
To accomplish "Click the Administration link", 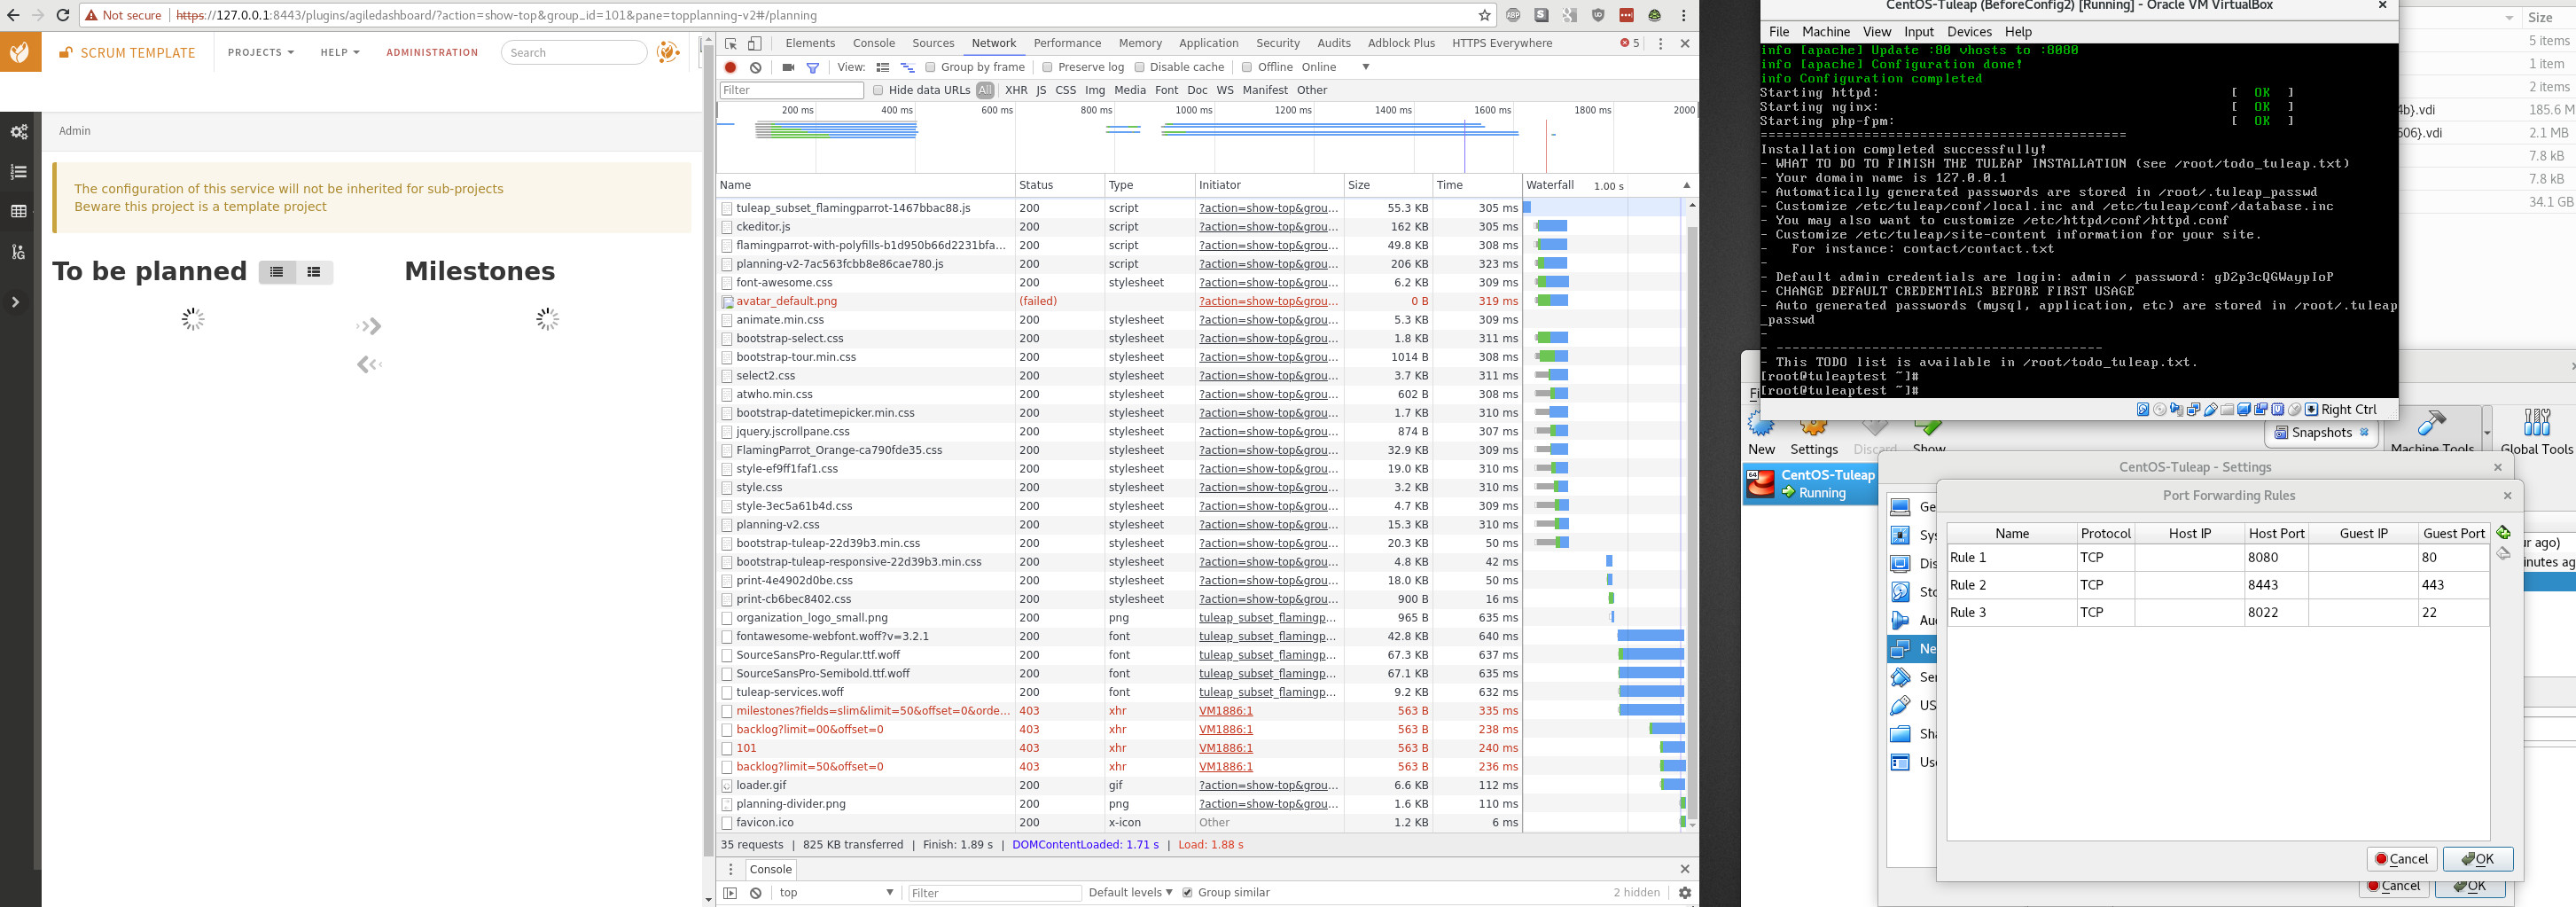I will pyautogui.click(x=432, y=52).
